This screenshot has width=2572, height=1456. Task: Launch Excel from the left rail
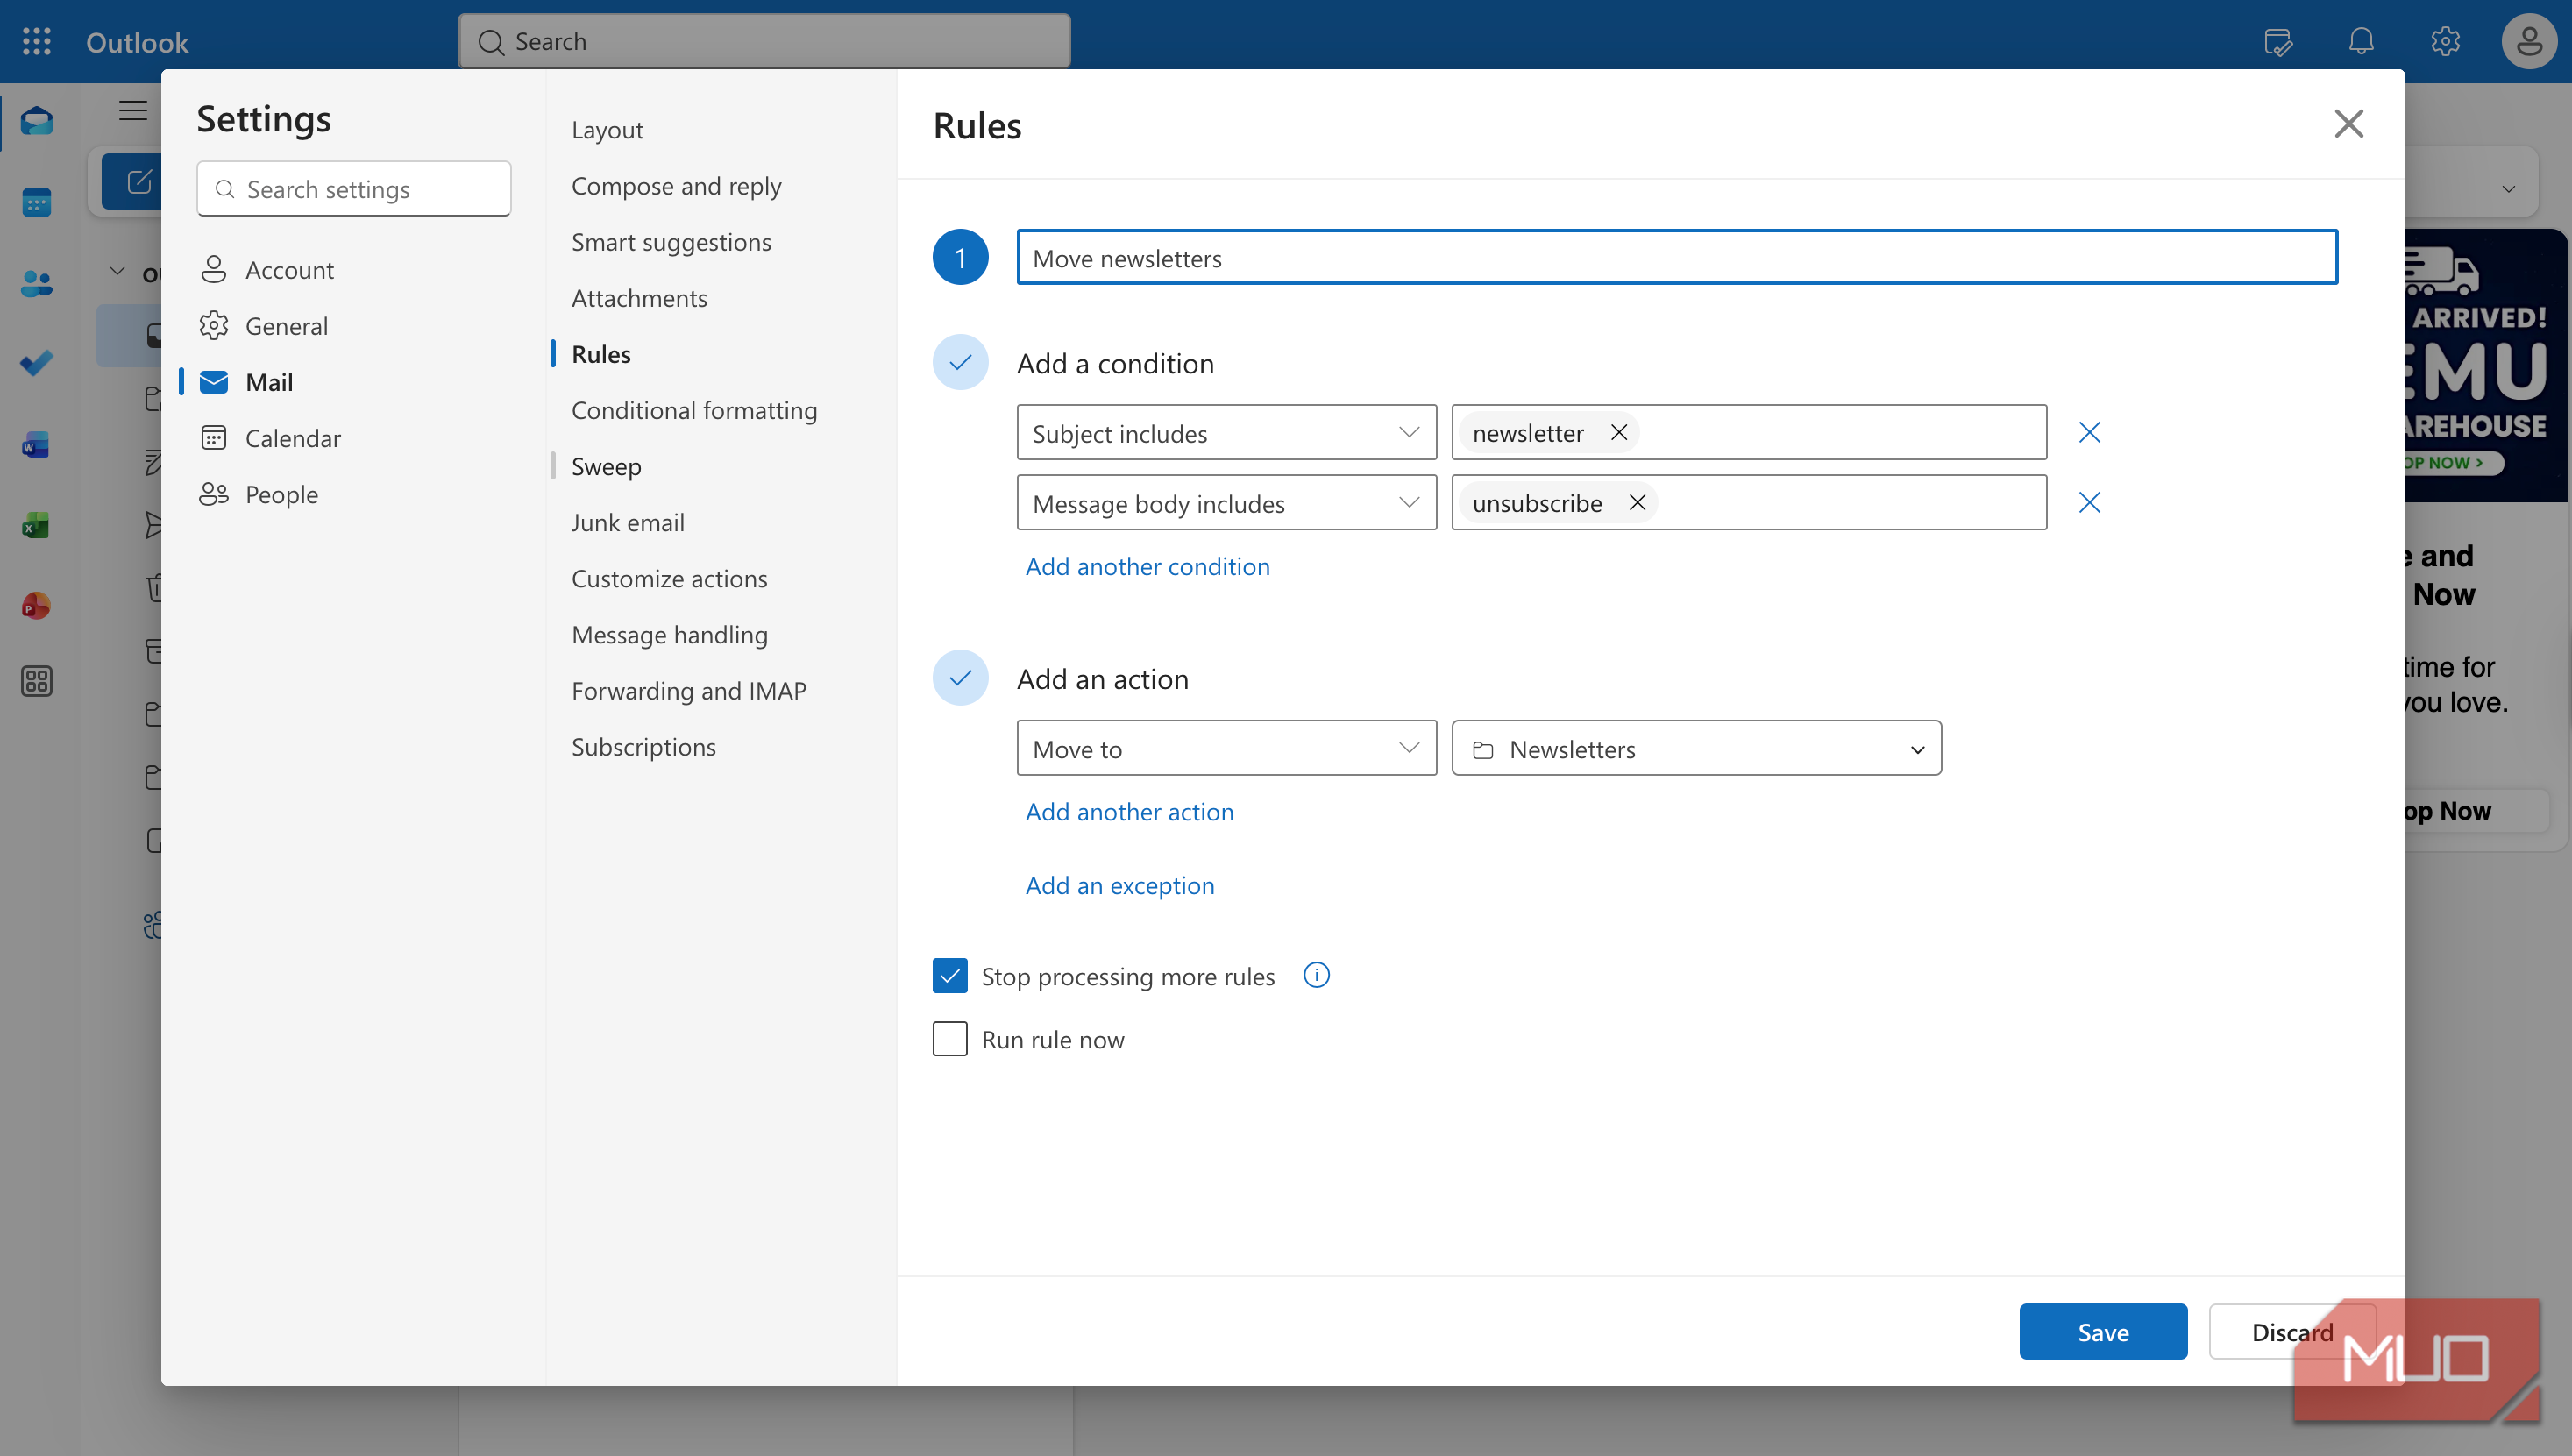coord(36,525)
